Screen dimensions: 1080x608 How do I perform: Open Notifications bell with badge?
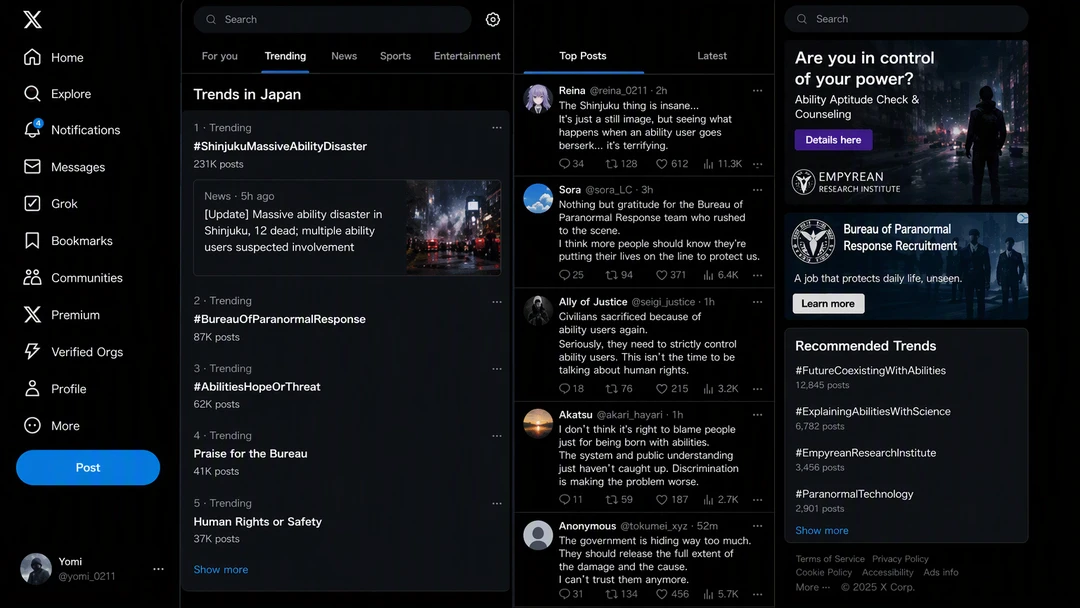coord(32,129)
